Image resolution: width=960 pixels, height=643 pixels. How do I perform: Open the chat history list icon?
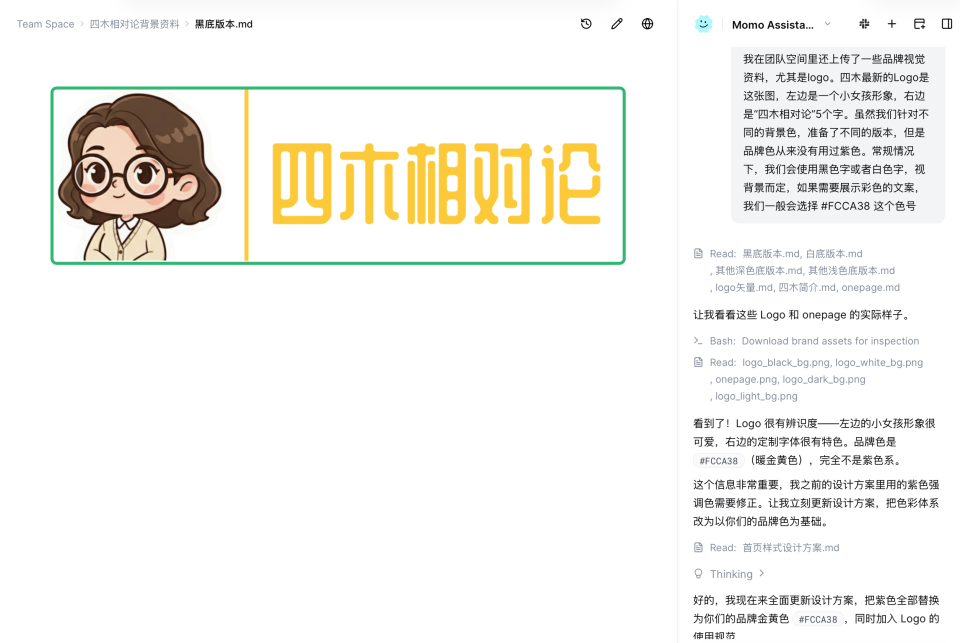point(919,24)
